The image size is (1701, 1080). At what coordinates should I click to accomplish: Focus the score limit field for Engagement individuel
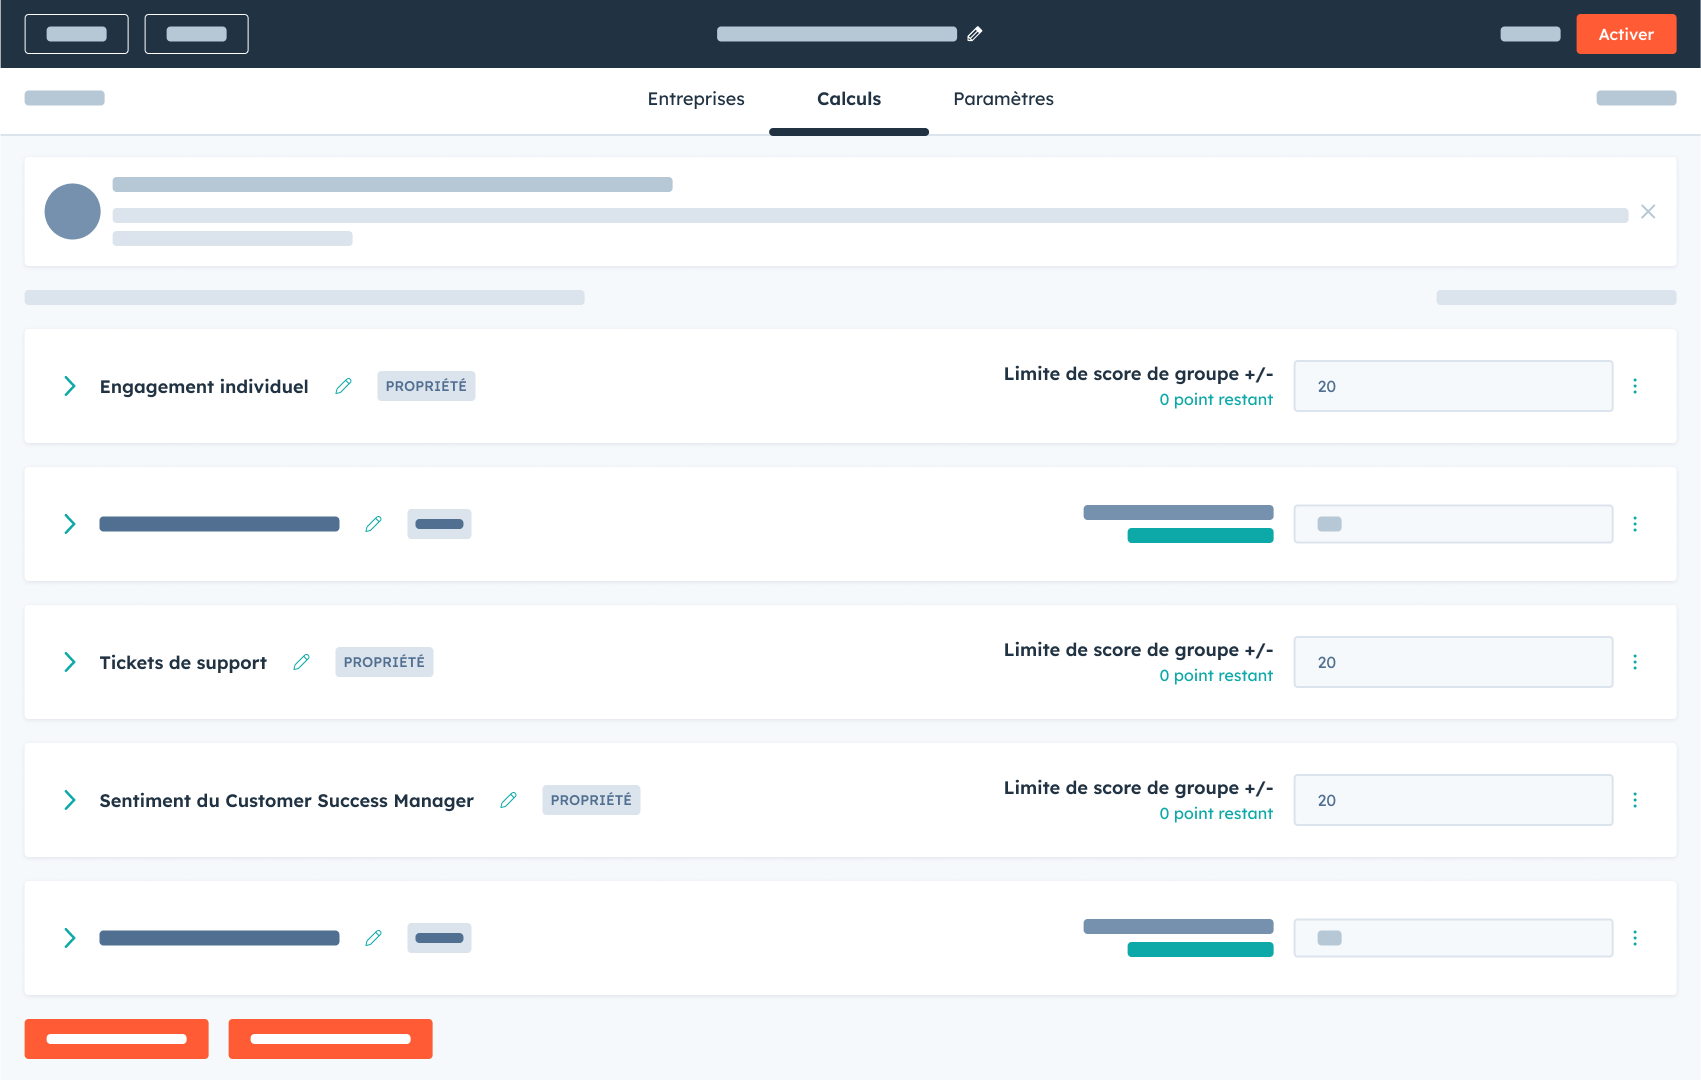[x=1452, y=386]
